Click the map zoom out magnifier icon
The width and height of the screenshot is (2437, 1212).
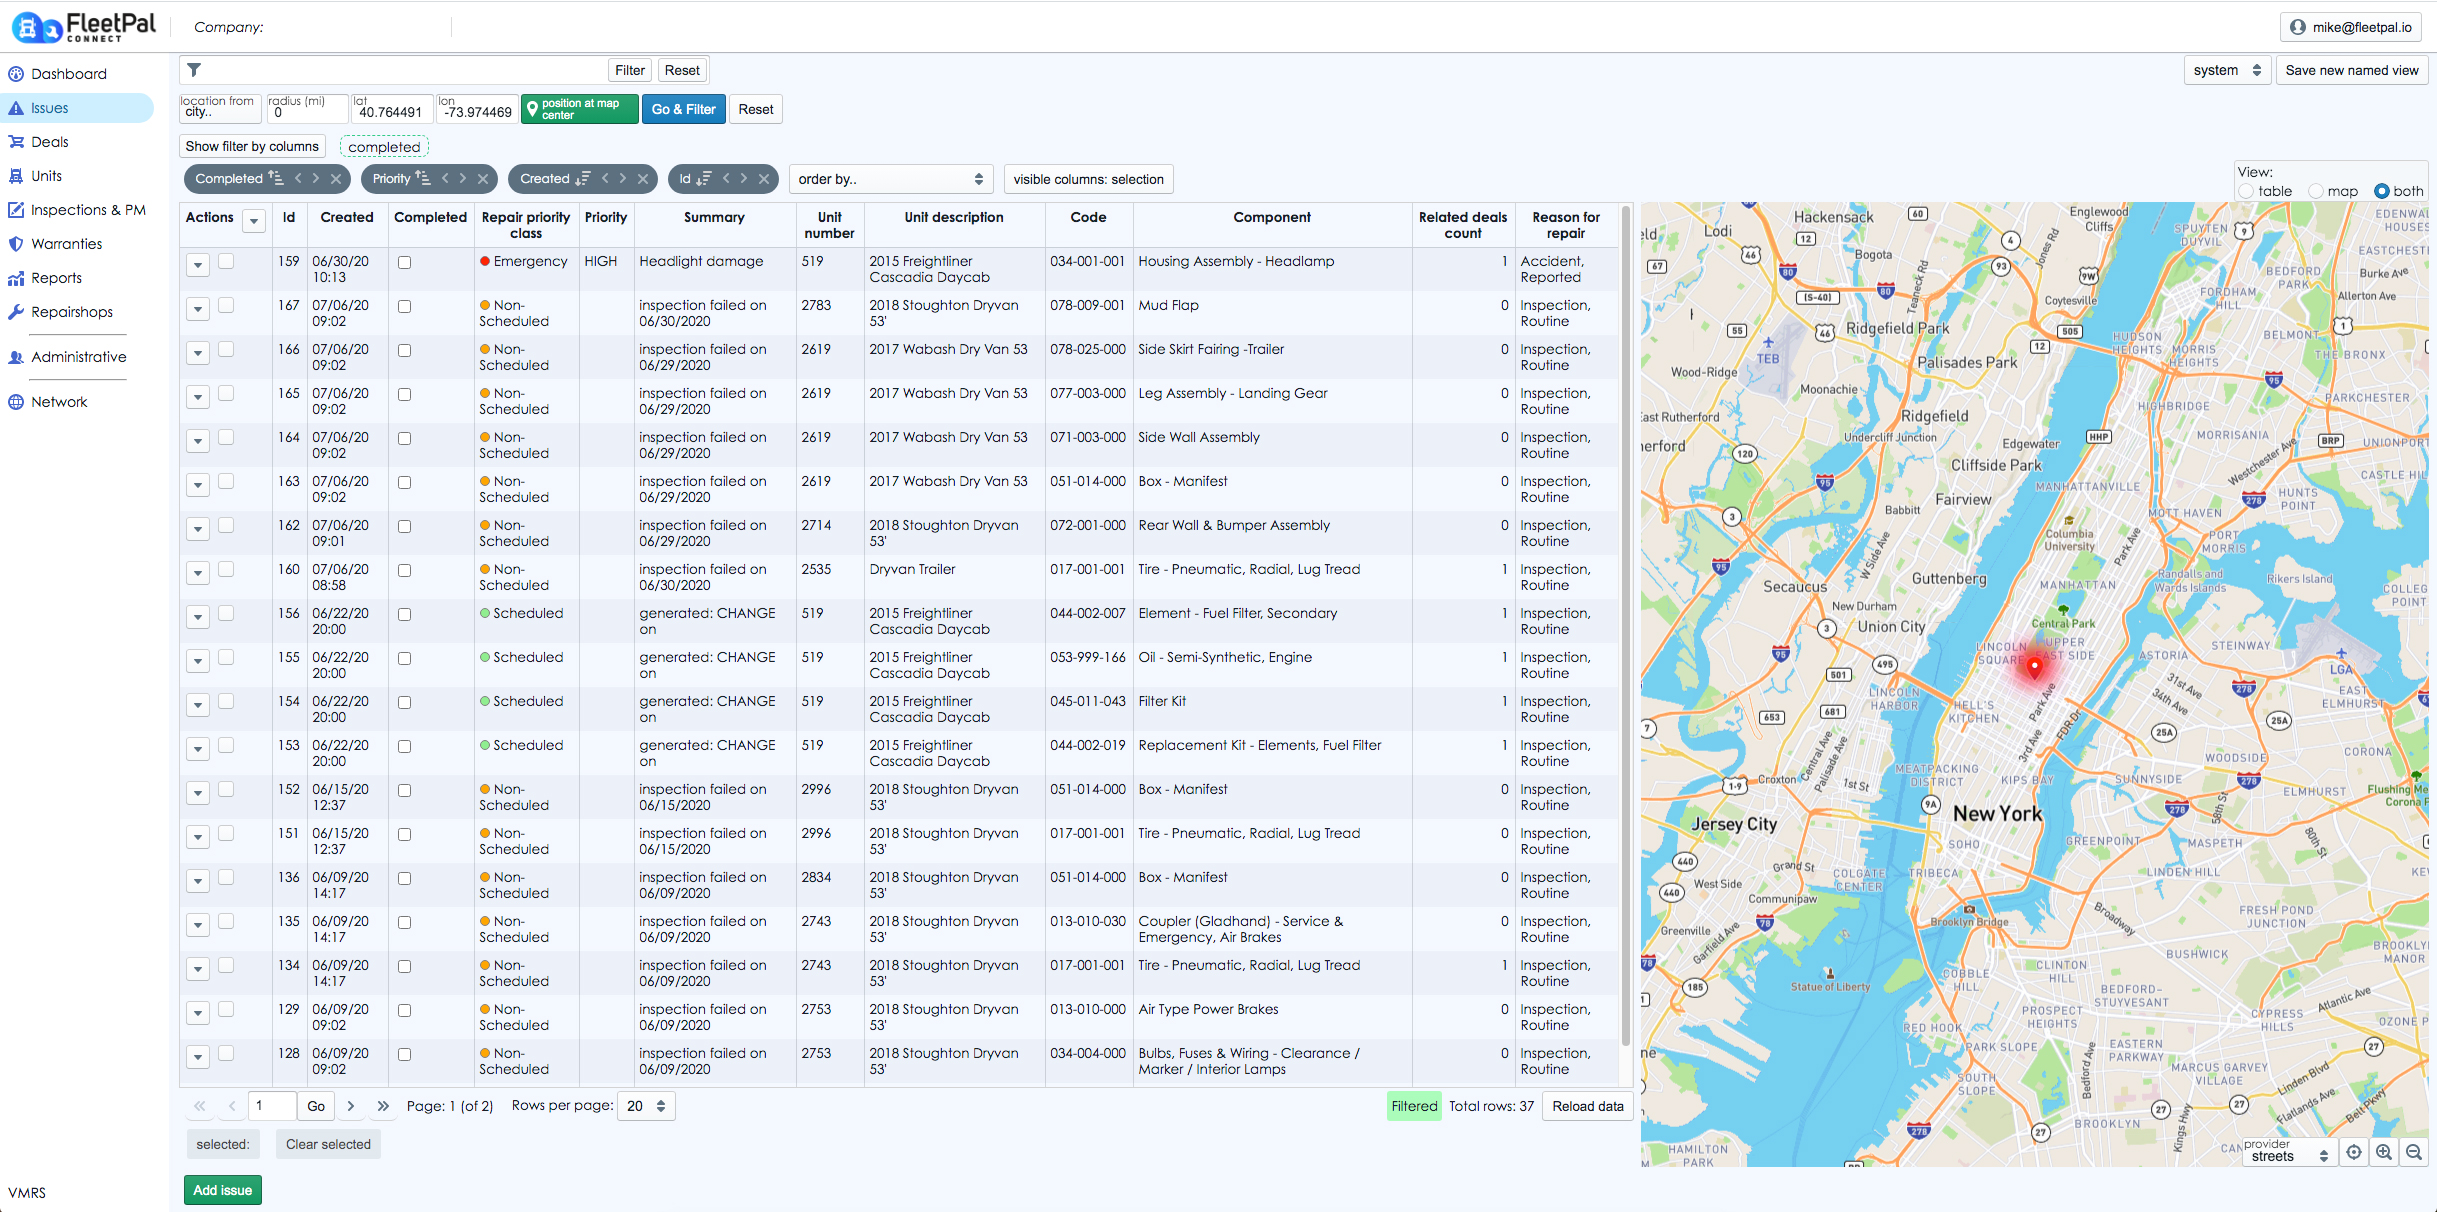coord(2414,1153)
